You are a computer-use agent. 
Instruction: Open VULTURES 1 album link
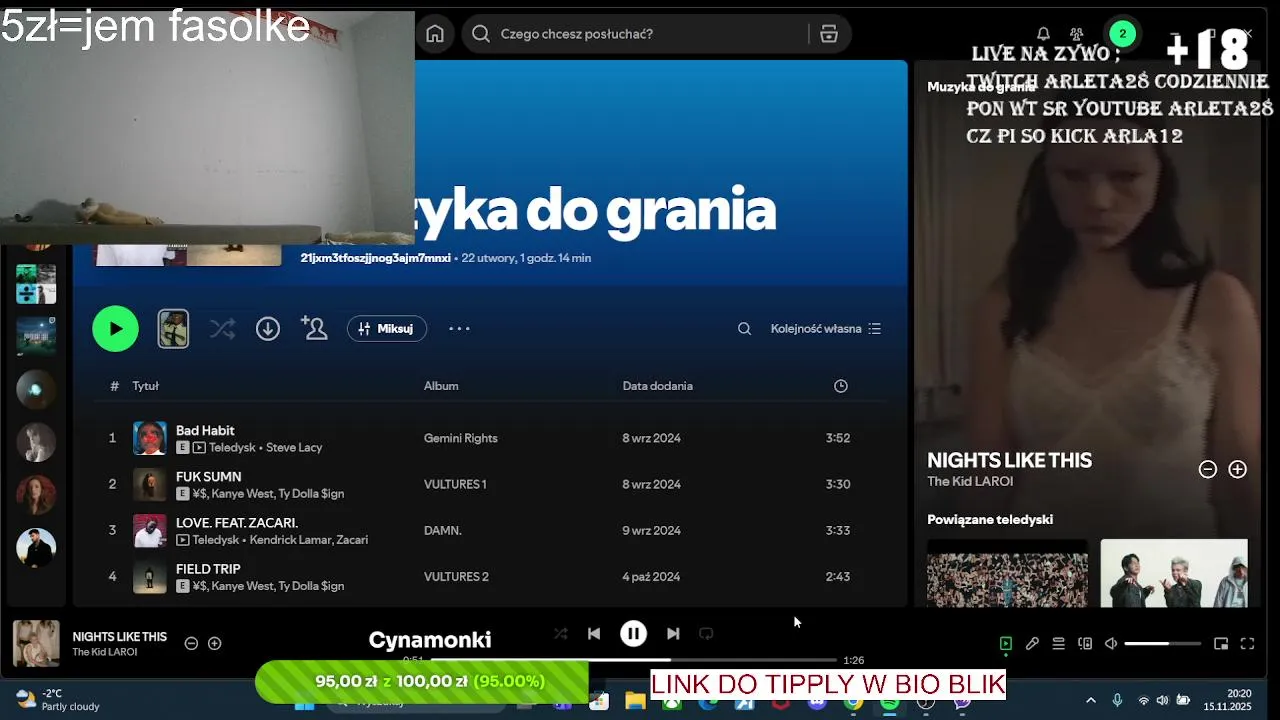pyautogui.click(x=455, y=484)
